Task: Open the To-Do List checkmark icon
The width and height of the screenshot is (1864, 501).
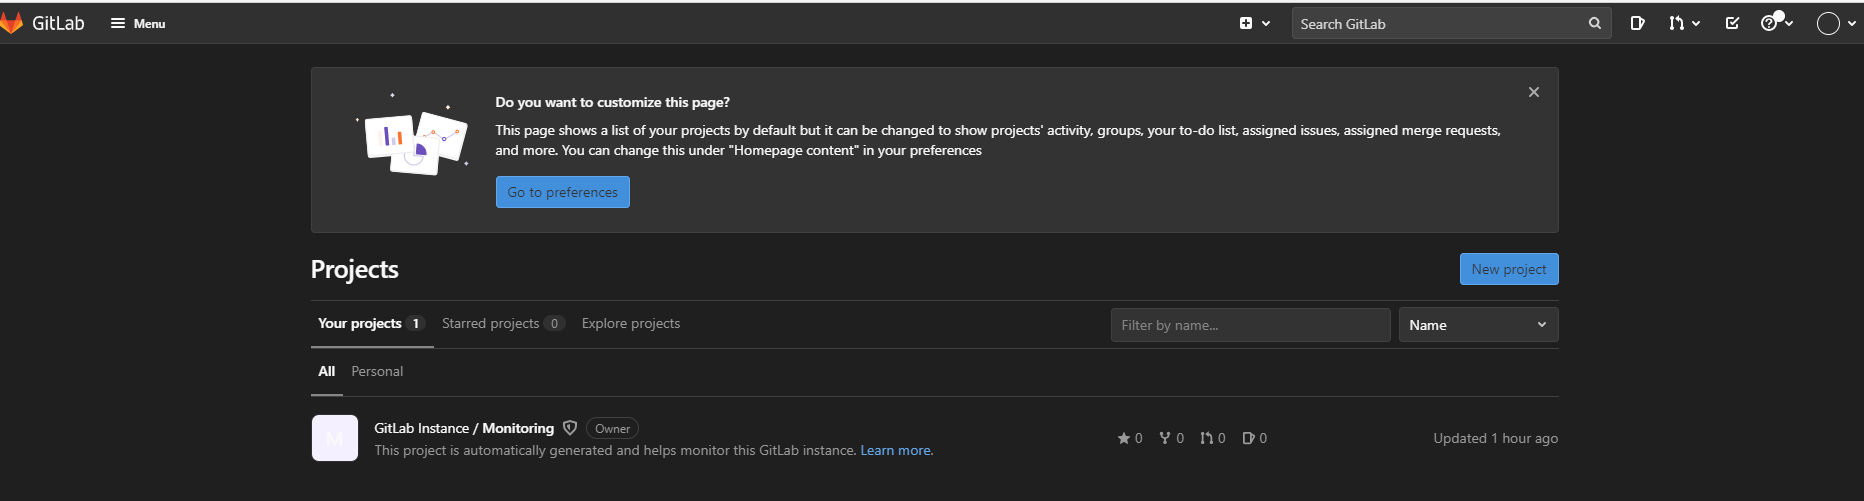Action: pos(1732,23)
